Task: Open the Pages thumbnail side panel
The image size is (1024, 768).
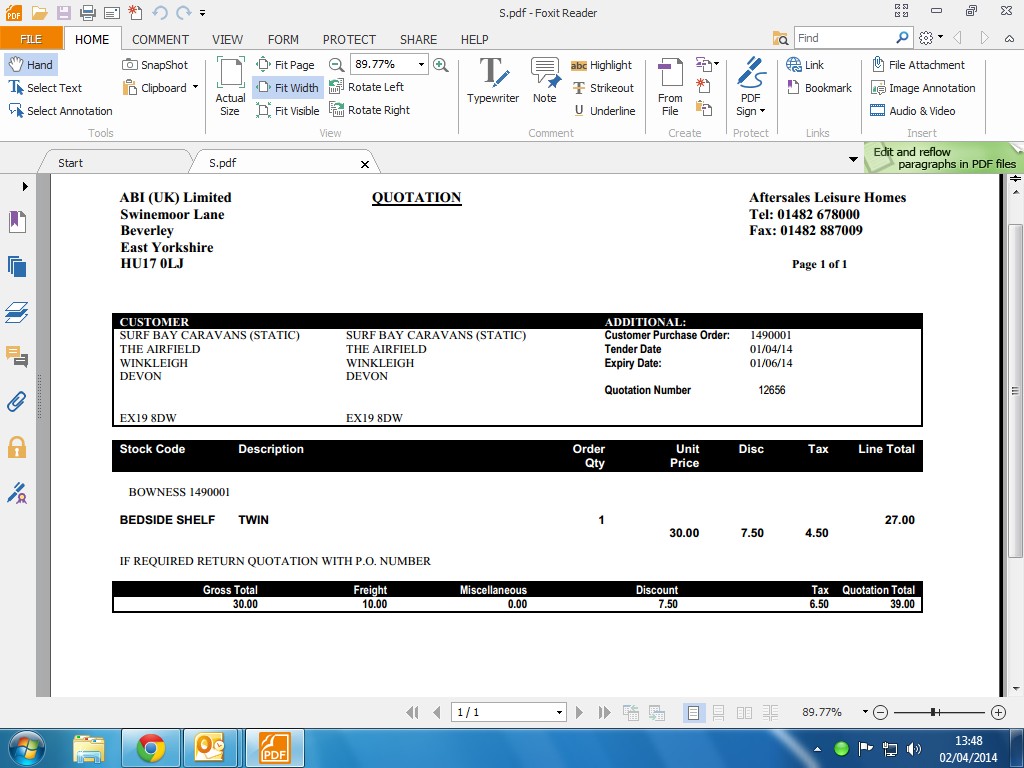Action: 17,266
